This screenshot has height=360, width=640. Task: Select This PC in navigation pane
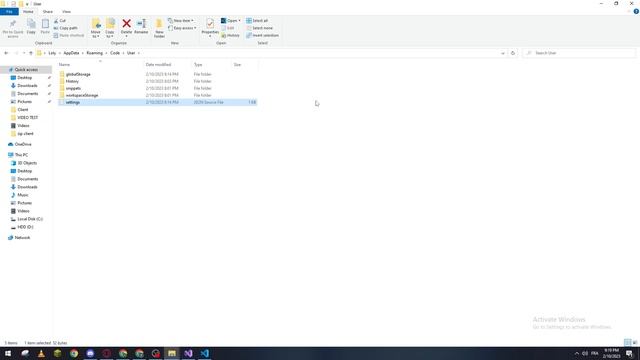(21, 155)
